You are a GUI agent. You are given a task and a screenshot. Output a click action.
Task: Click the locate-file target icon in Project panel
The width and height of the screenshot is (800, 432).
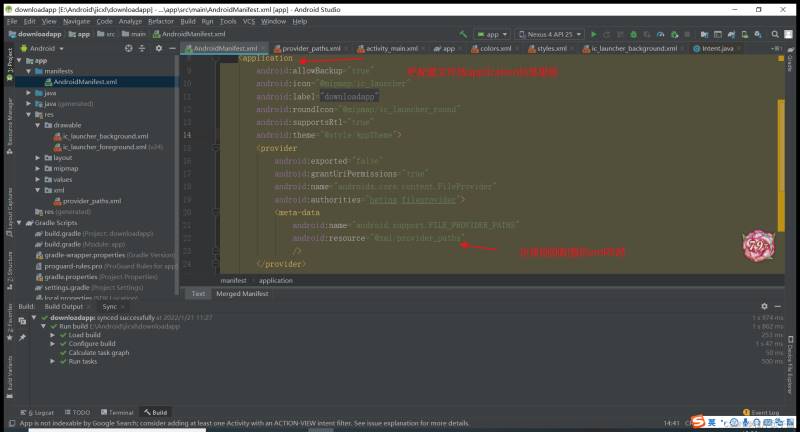point(129,48)
